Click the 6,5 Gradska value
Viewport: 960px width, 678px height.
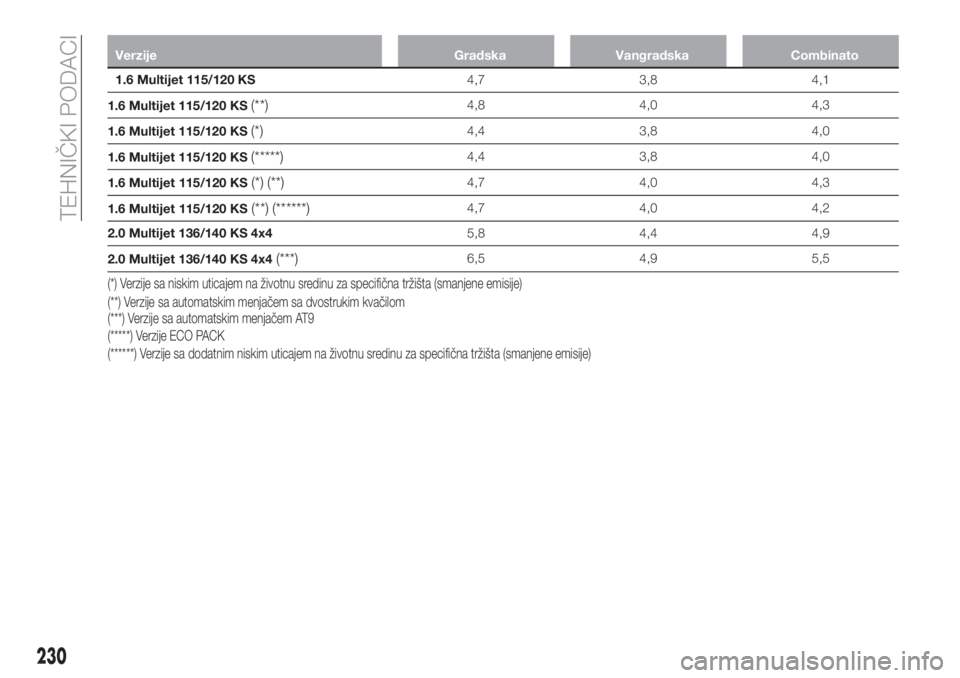(476, 258)
